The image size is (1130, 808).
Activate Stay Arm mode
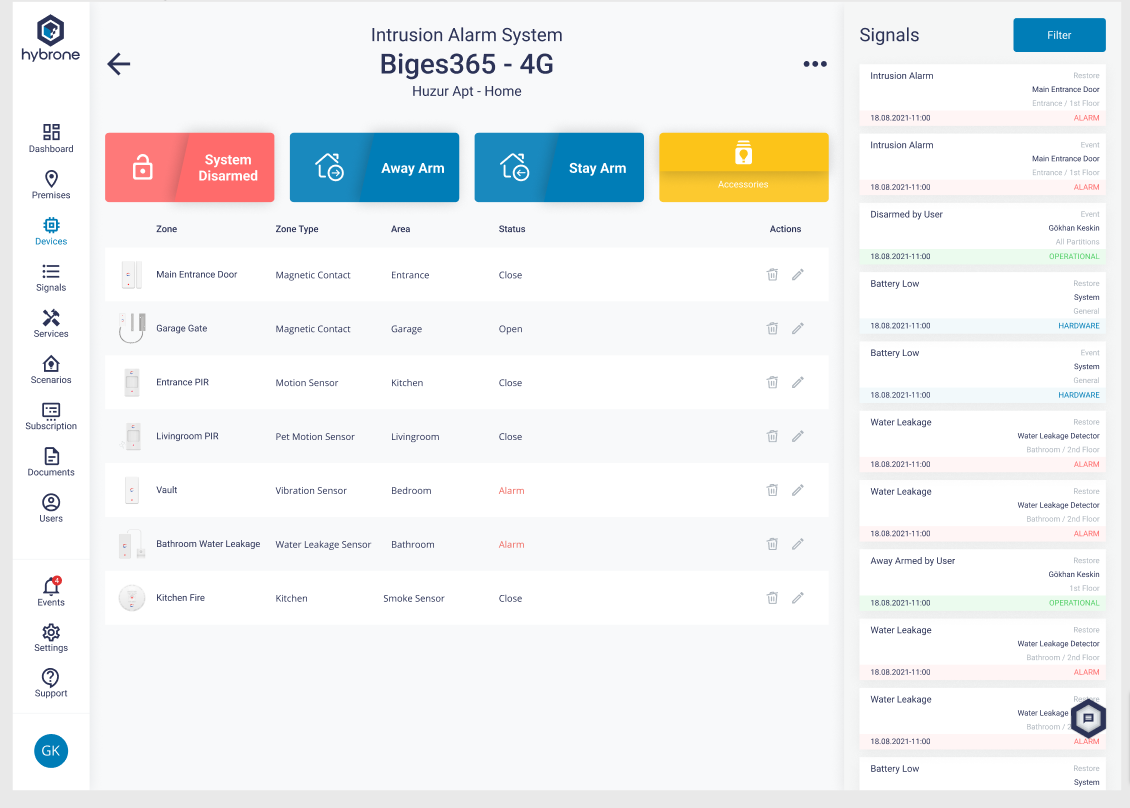[559, 167]
